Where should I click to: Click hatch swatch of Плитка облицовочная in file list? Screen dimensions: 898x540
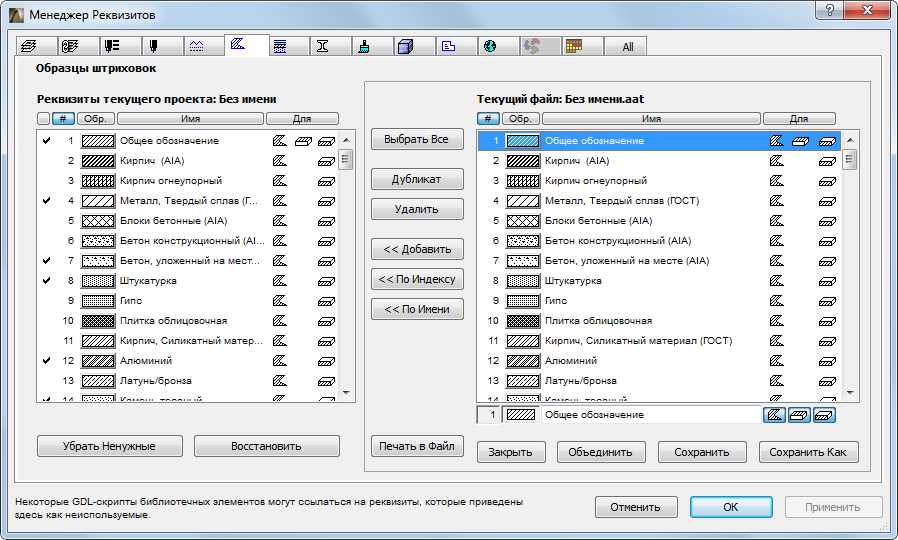pyautogui.click(x=522, y=321)
